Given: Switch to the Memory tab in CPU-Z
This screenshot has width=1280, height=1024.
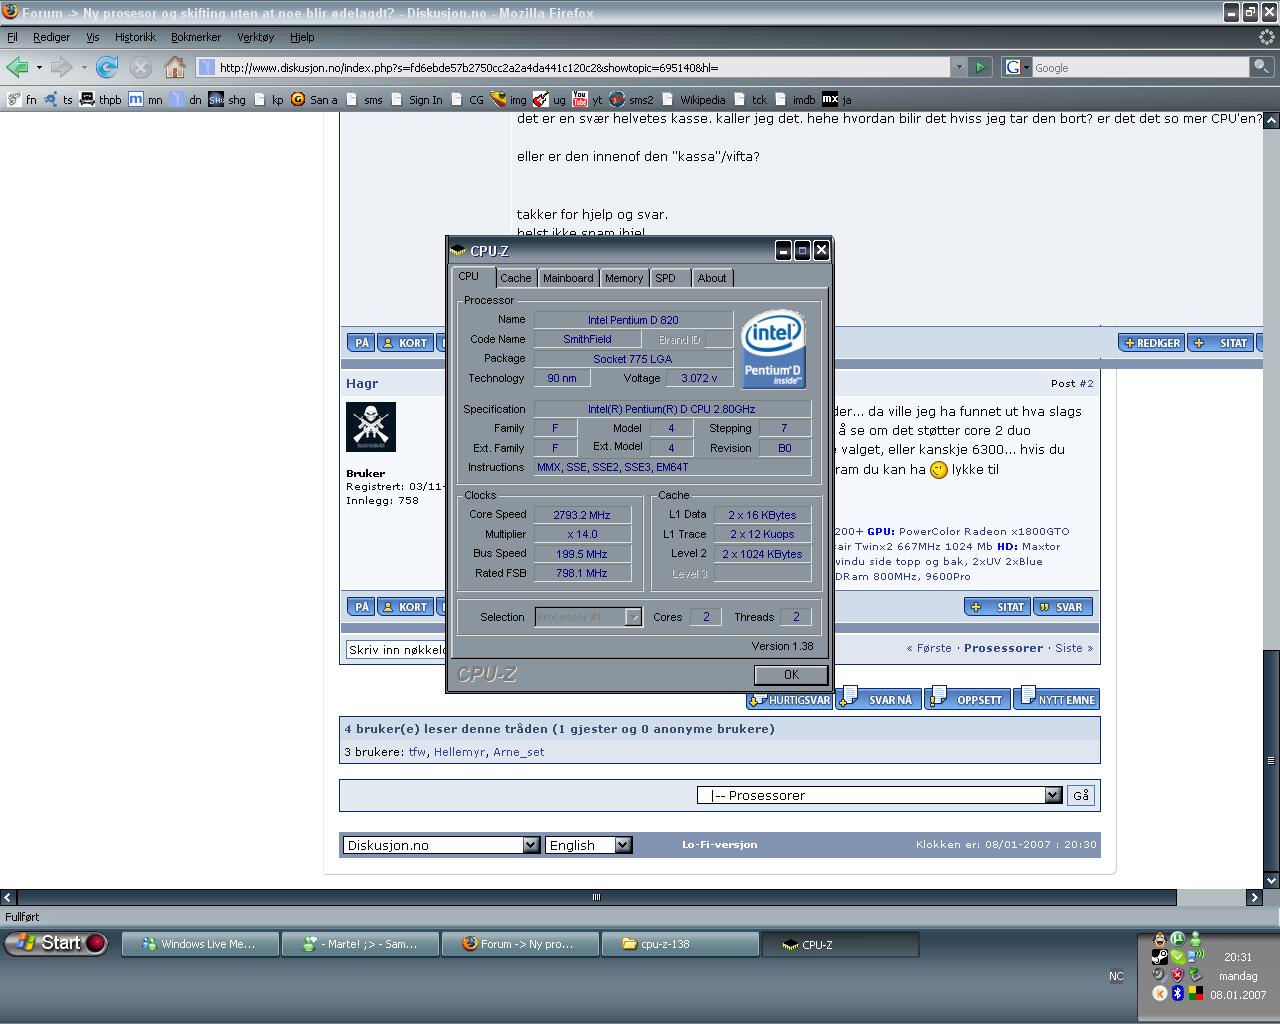Looking at the screenshot, I should pyautogui.click(x=624, y=278).
